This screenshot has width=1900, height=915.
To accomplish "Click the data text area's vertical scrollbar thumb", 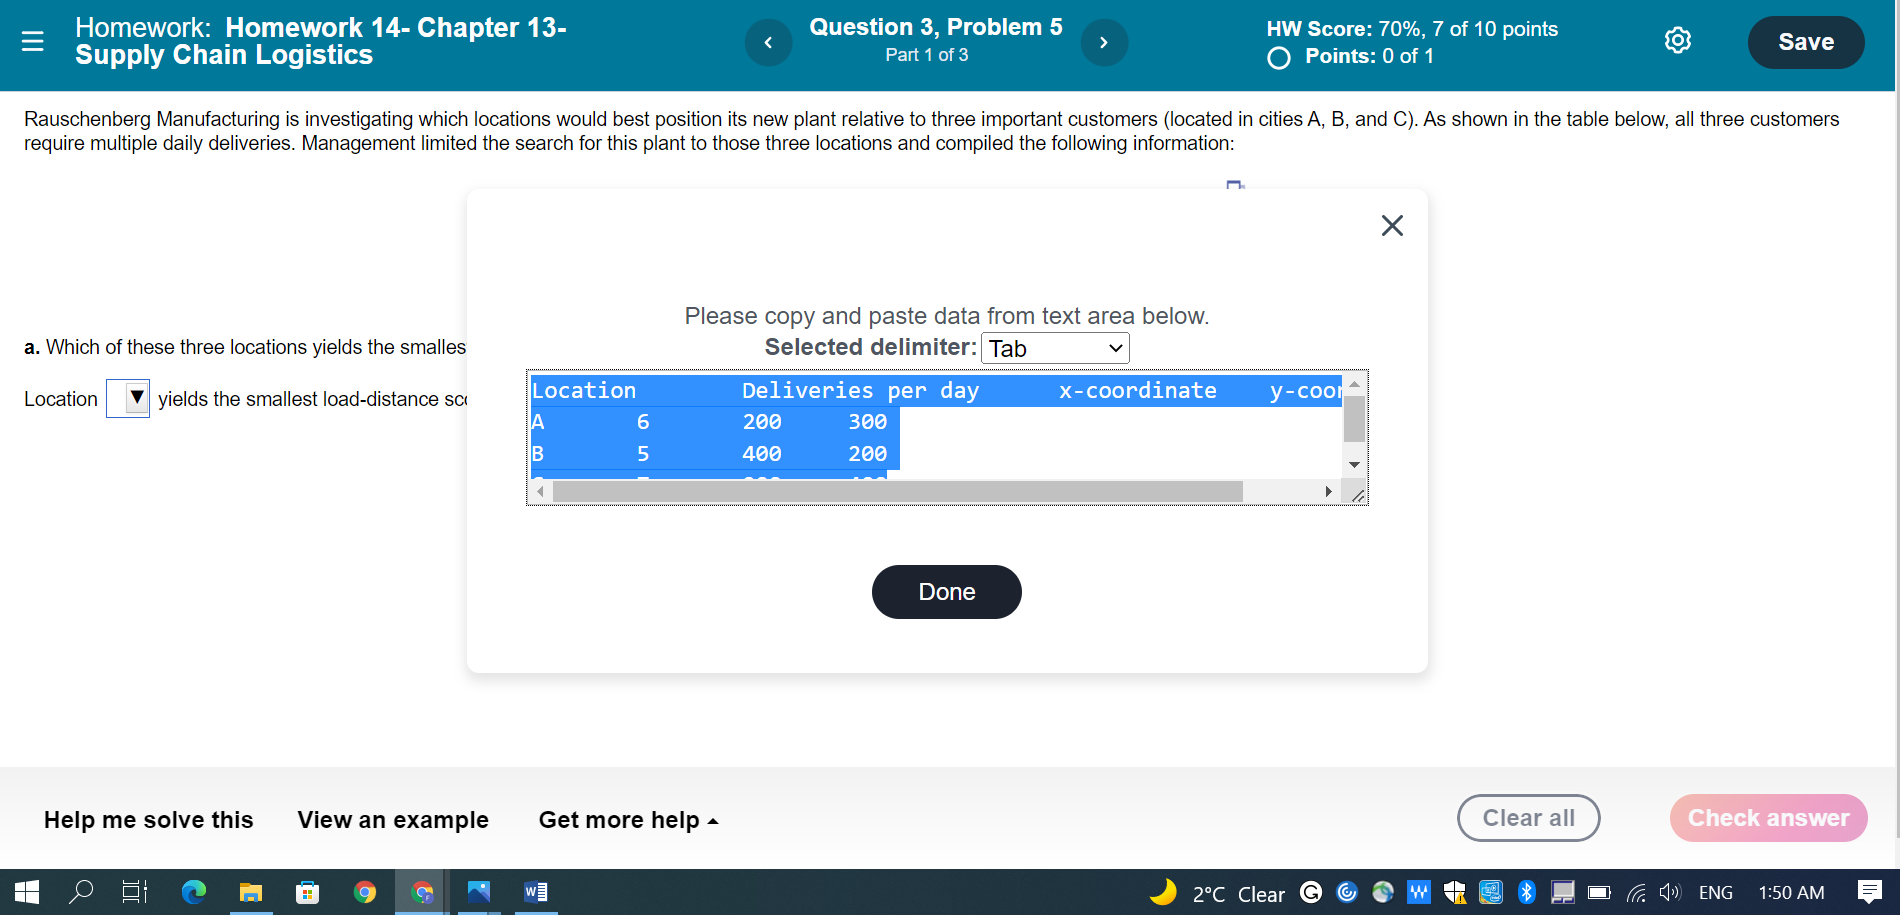I will point(1354,419).
